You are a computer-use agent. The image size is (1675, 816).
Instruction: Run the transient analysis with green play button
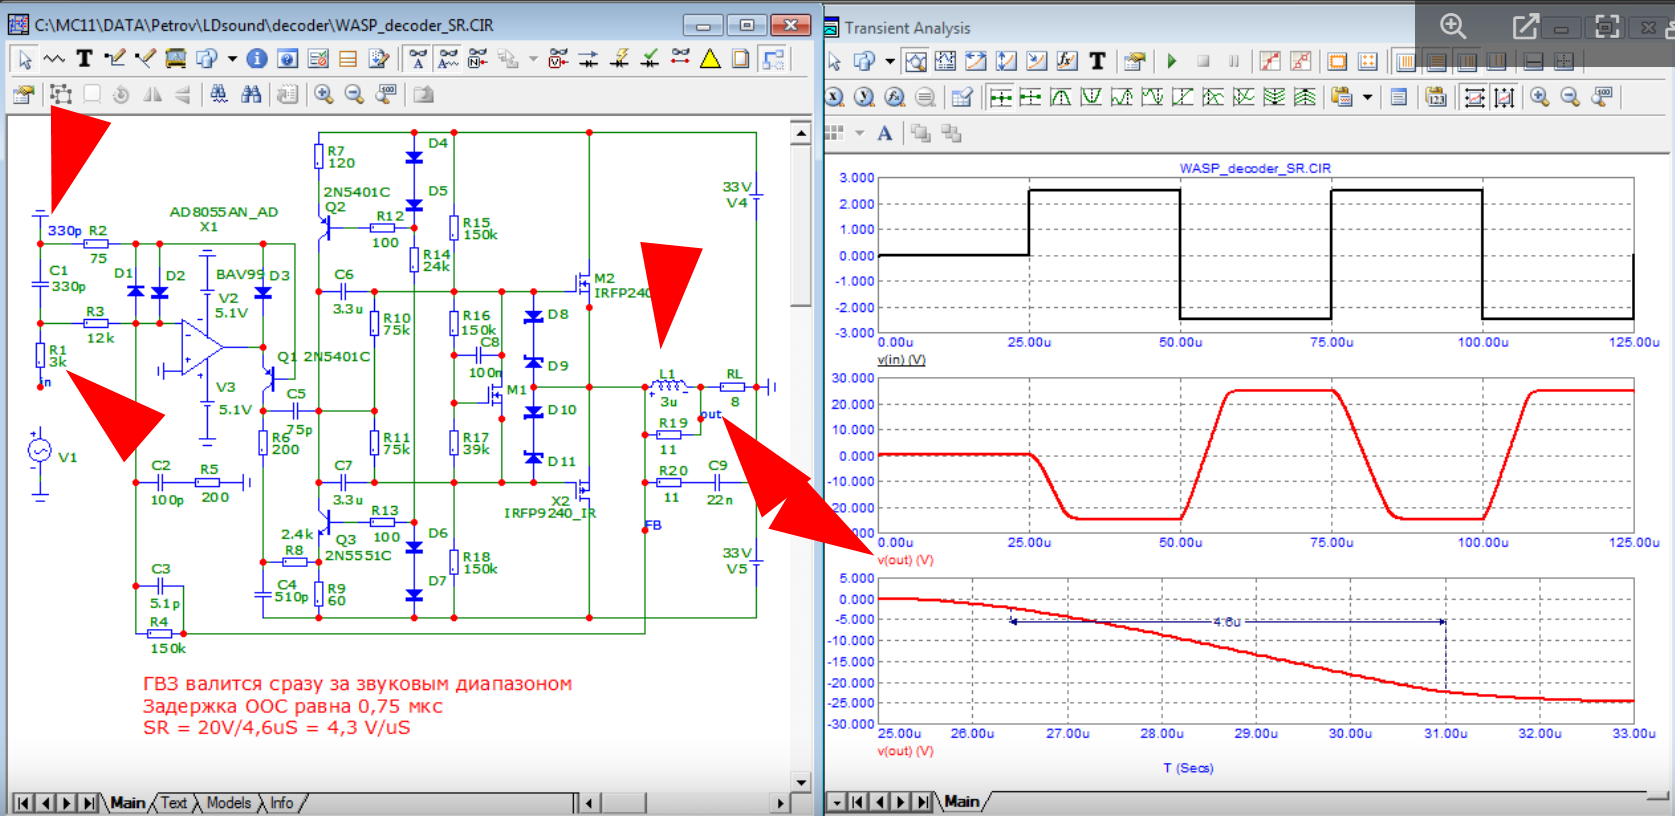click(x=1172, y=62)
